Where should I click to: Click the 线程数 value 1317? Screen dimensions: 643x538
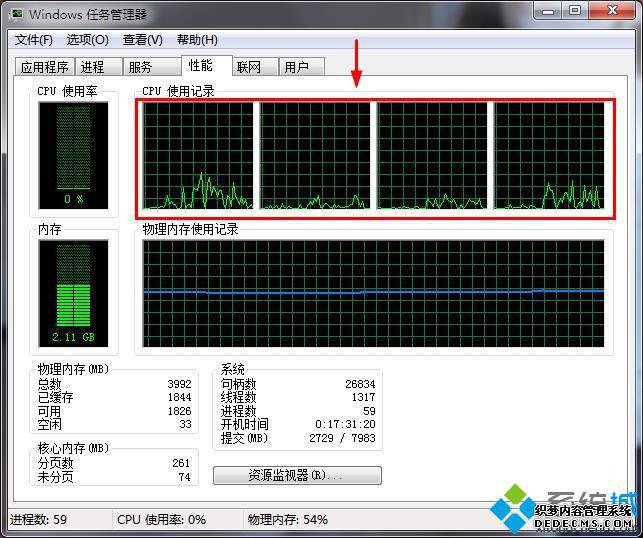coord(363,397)
